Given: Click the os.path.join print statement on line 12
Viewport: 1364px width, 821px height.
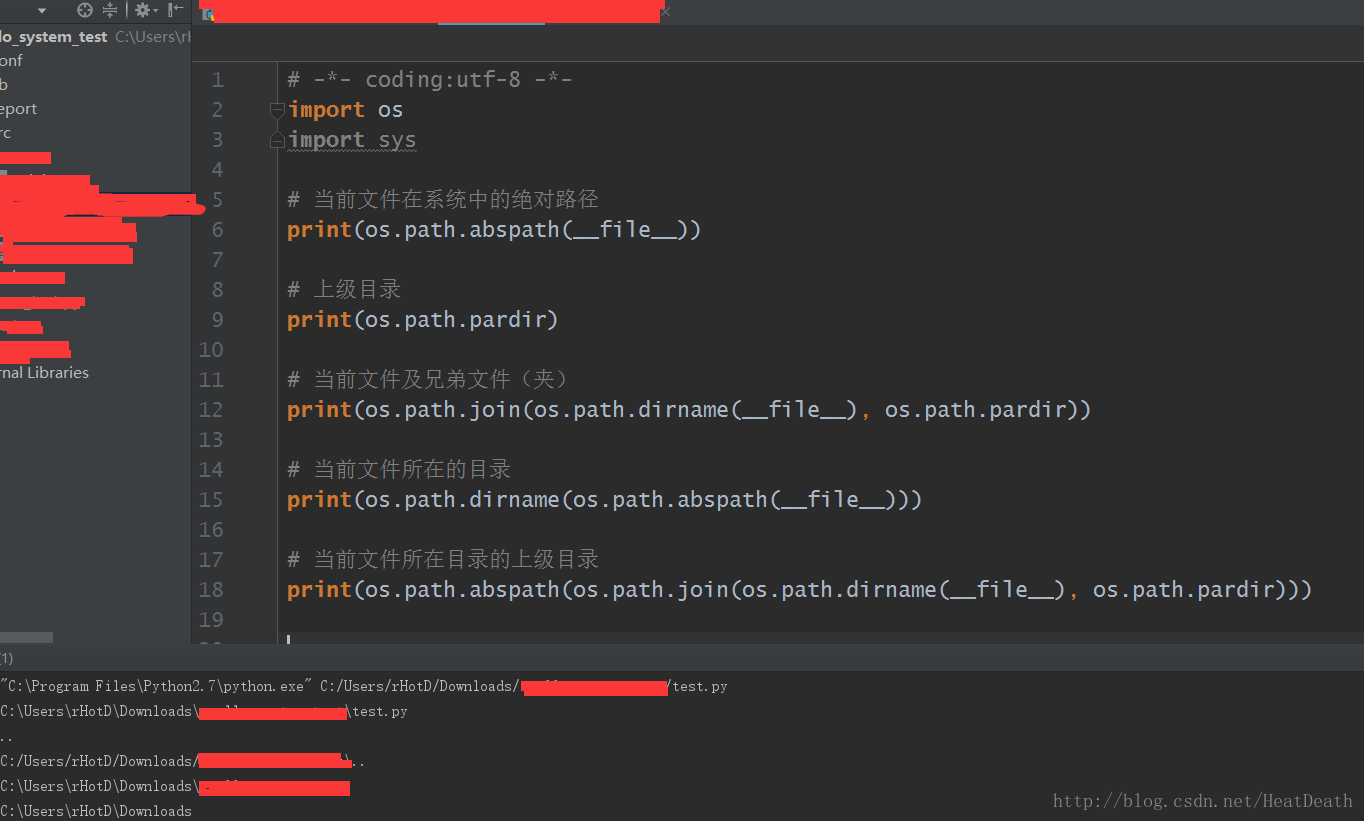Looking at the screenshot, I should [x=689, y=410].
